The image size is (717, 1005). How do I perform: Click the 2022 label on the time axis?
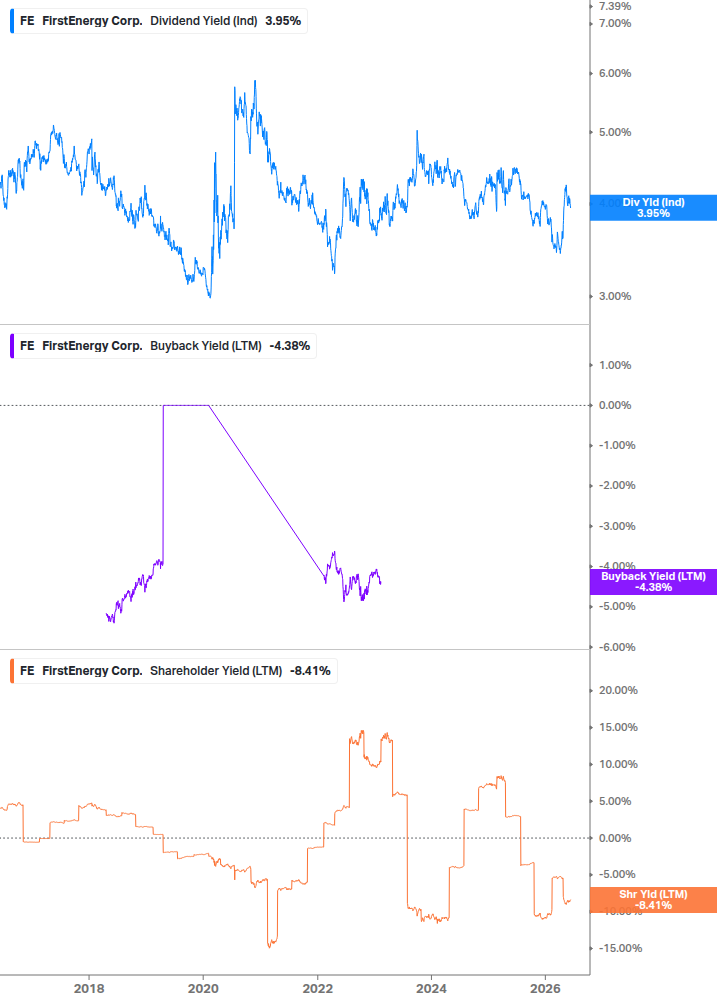point(318,988)
